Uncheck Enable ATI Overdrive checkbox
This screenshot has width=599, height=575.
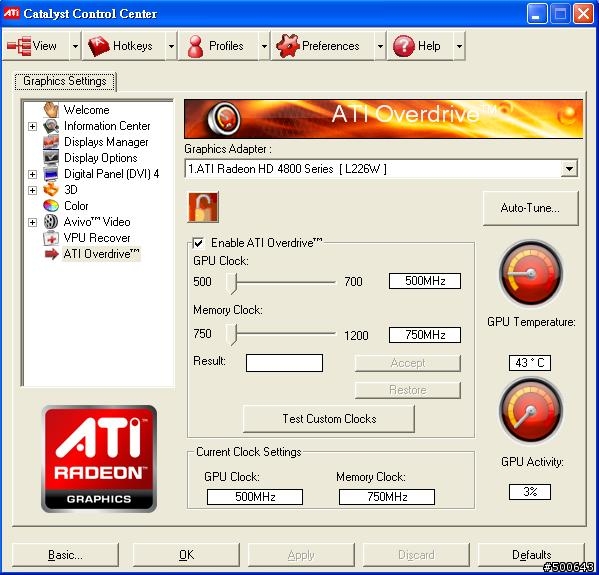coord(198,243)
